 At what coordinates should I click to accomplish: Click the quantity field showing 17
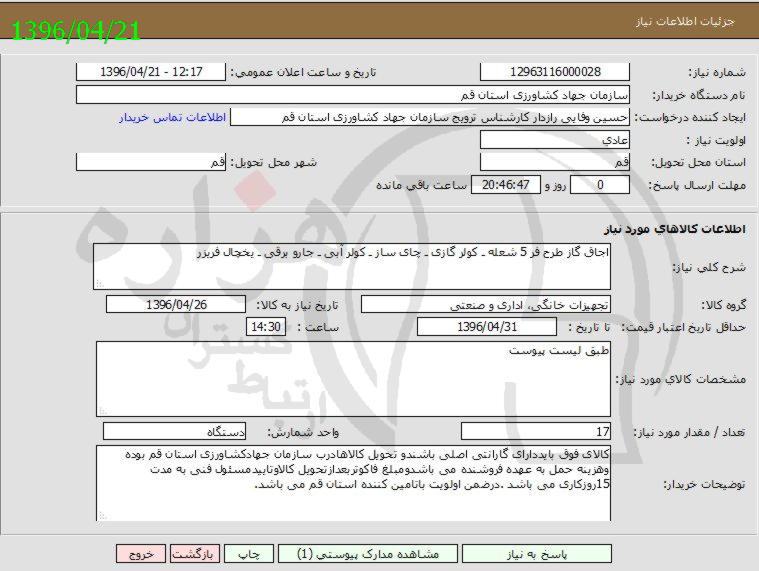pyautogui.click(x=536, y=431)
